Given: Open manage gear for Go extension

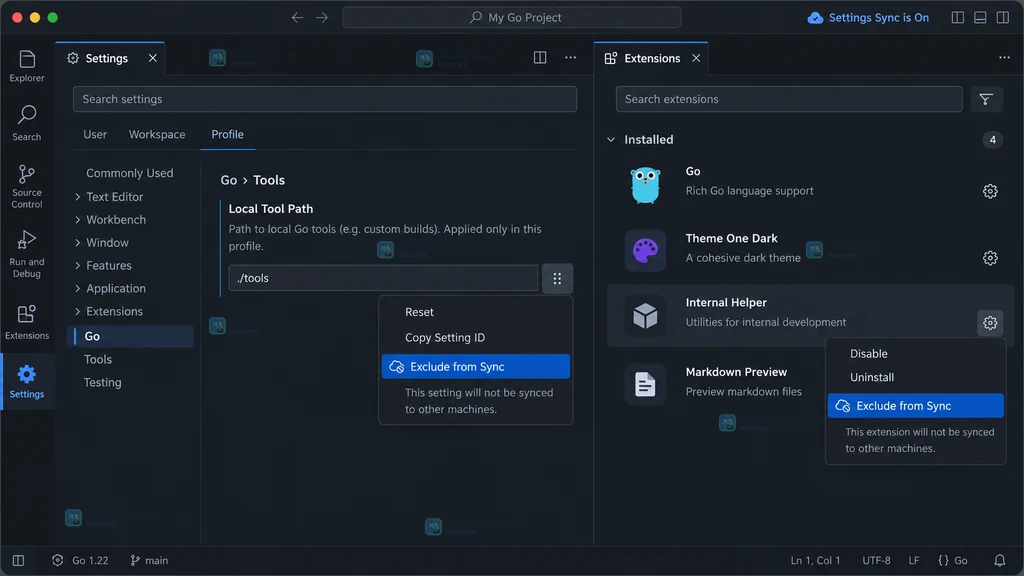Looking at the screenshot, I should [x=990, y=191].
